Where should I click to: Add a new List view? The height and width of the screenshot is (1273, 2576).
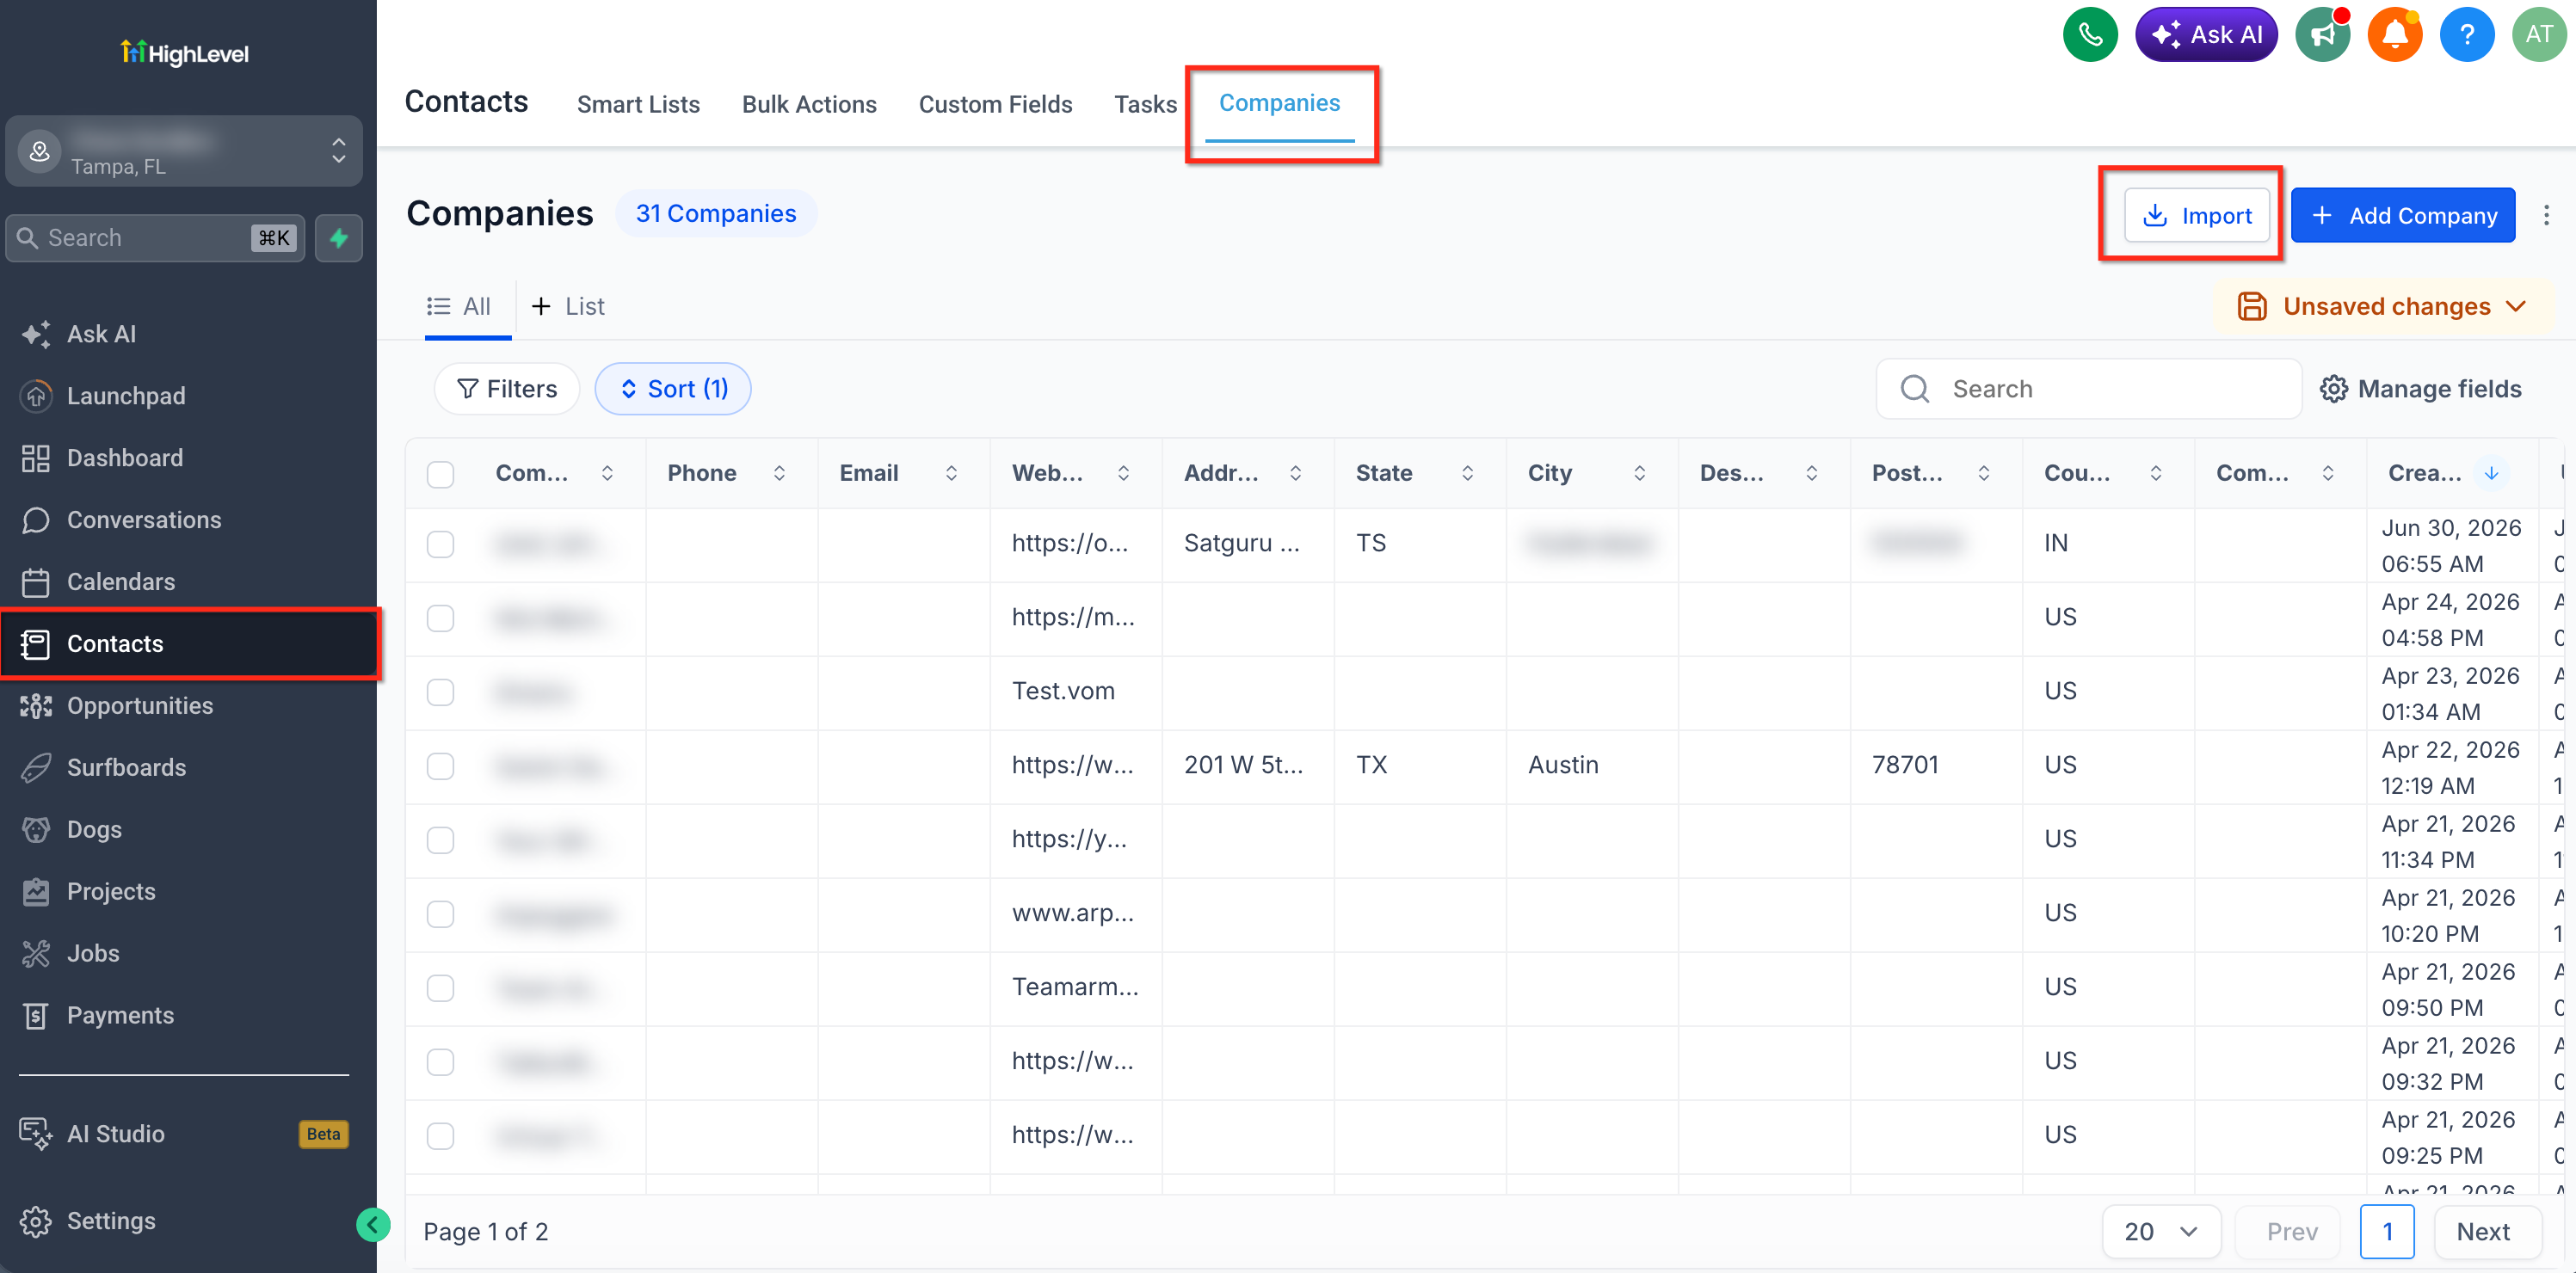[568, 307]
